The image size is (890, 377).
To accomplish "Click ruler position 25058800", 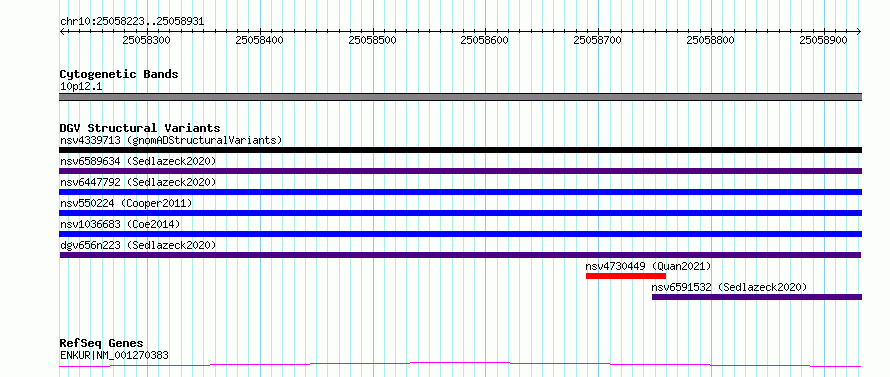I will coord(711,40).
